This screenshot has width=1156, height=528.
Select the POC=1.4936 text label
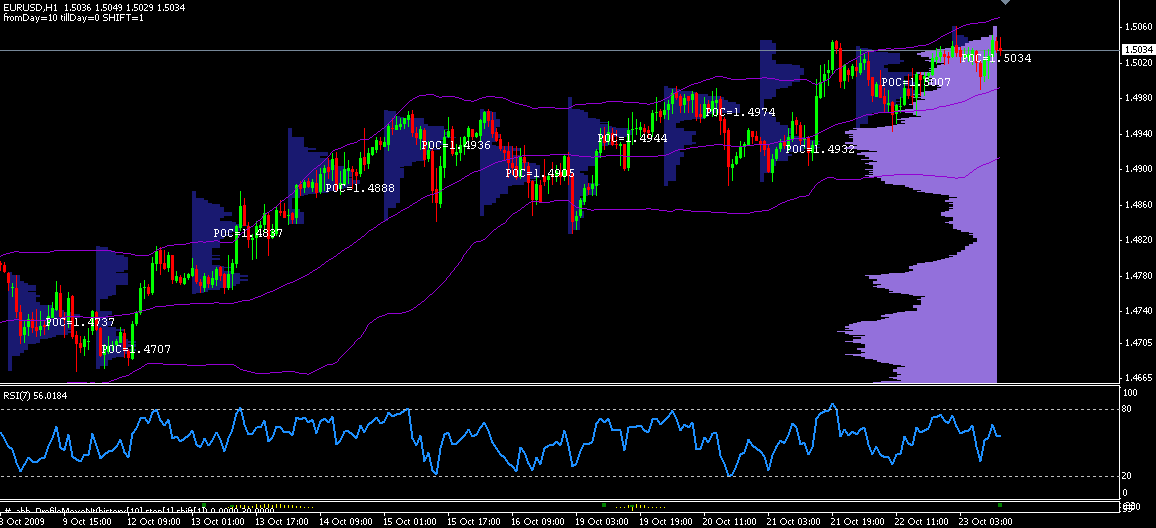coord(456,145)
